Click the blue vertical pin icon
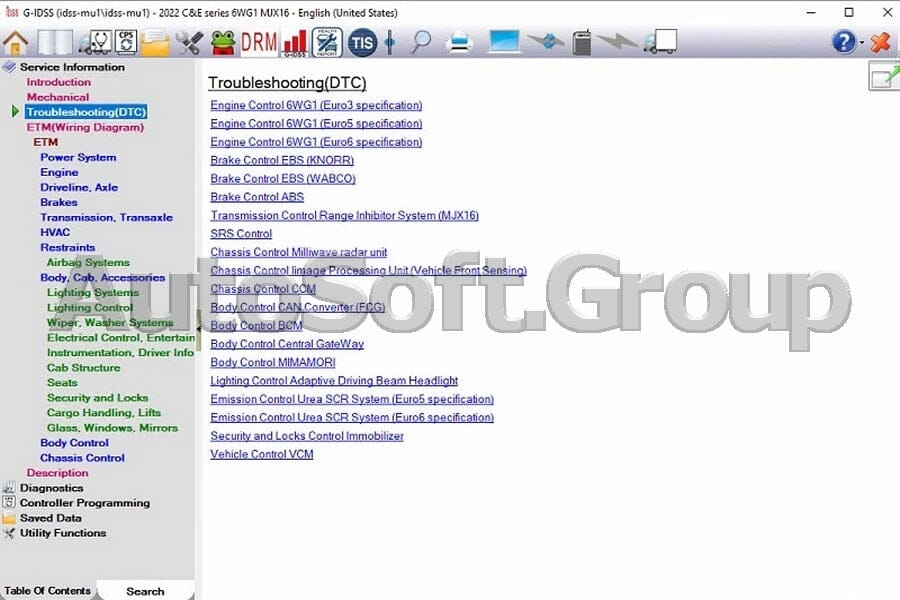The image size is (900, 600). [x=390, y=42]
